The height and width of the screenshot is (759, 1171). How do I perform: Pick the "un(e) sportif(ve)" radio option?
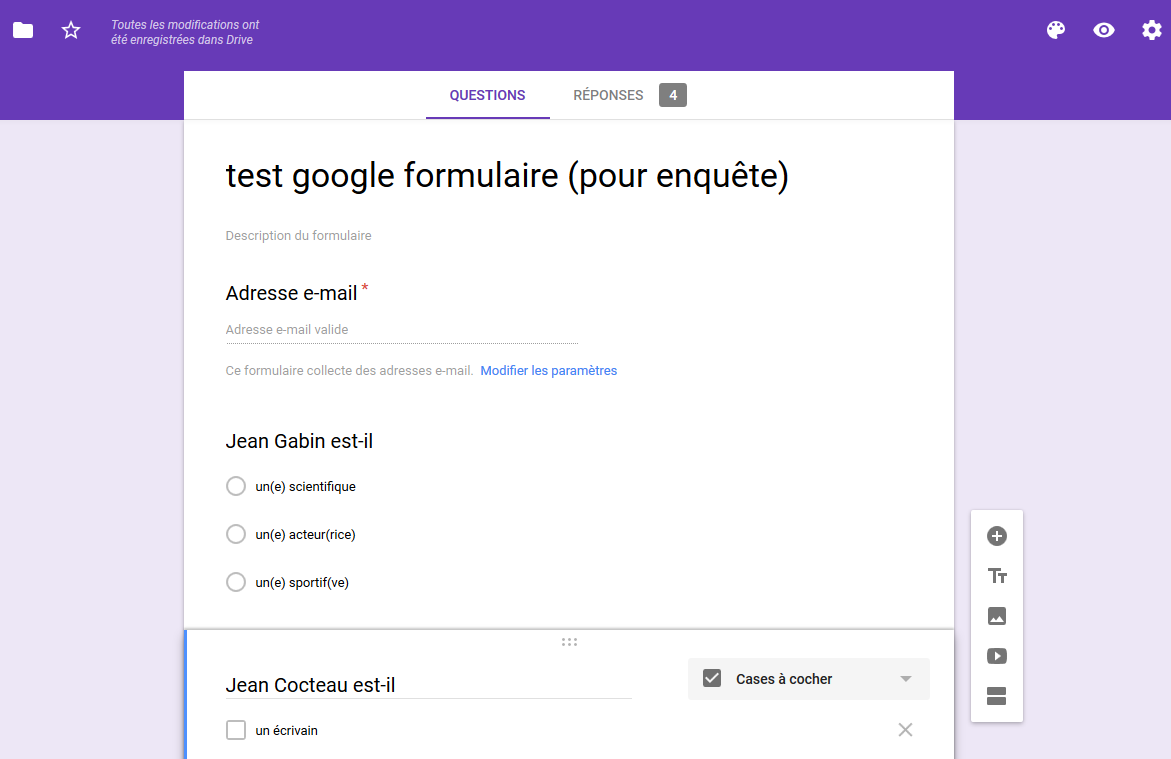(236, 582)
